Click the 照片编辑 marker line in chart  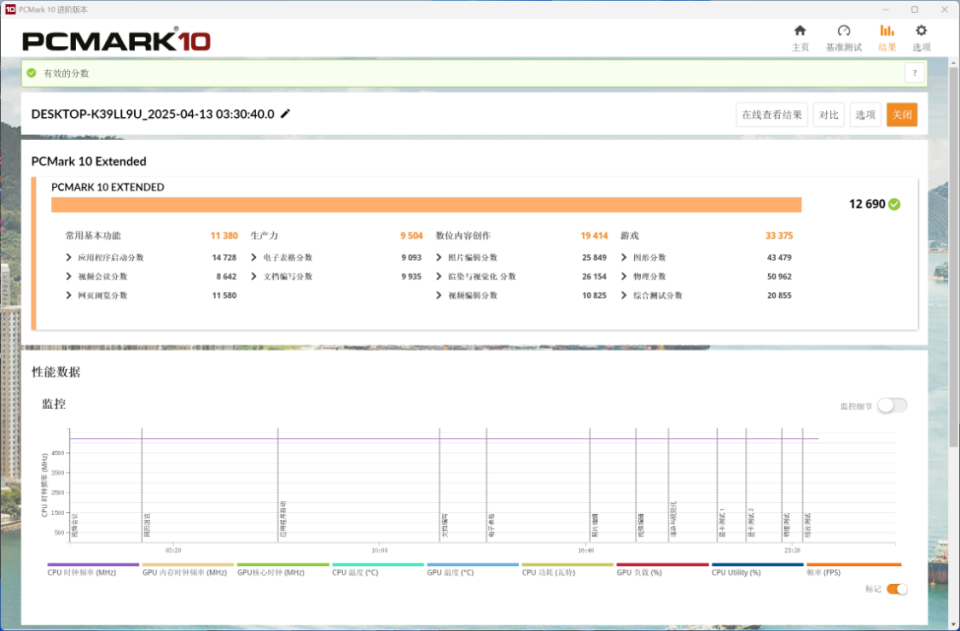[x=590, y=484]
